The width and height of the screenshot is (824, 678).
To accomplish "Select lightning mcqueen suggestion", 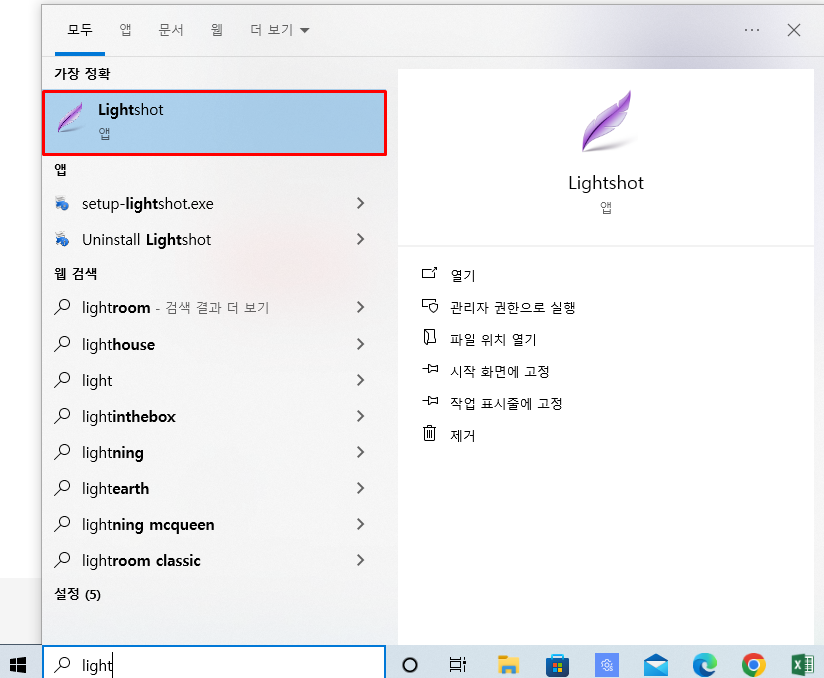I will [x=214, y=524].
